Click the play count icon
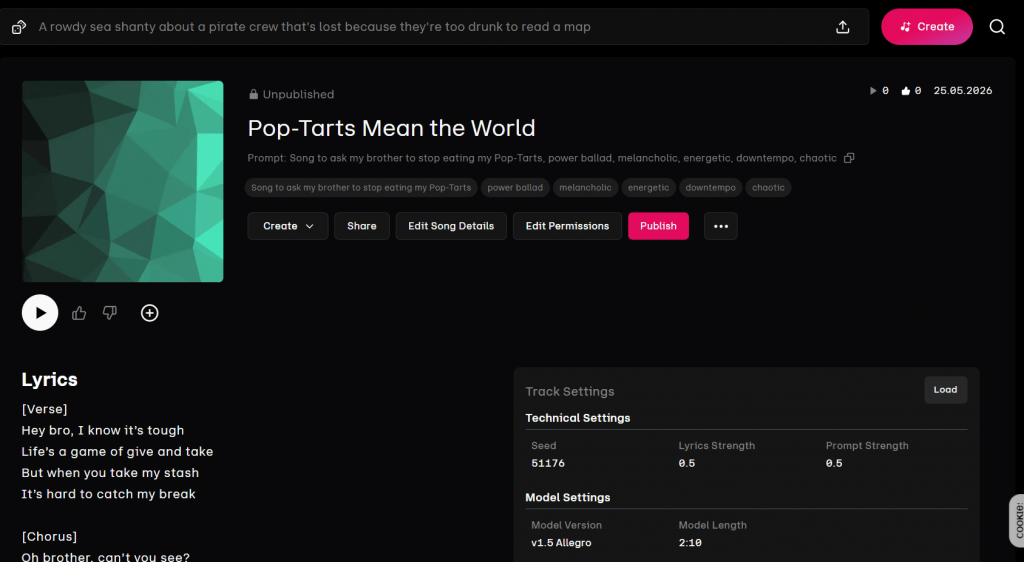Viewport: 1024px width, 562px height. [x=873, y=91]
